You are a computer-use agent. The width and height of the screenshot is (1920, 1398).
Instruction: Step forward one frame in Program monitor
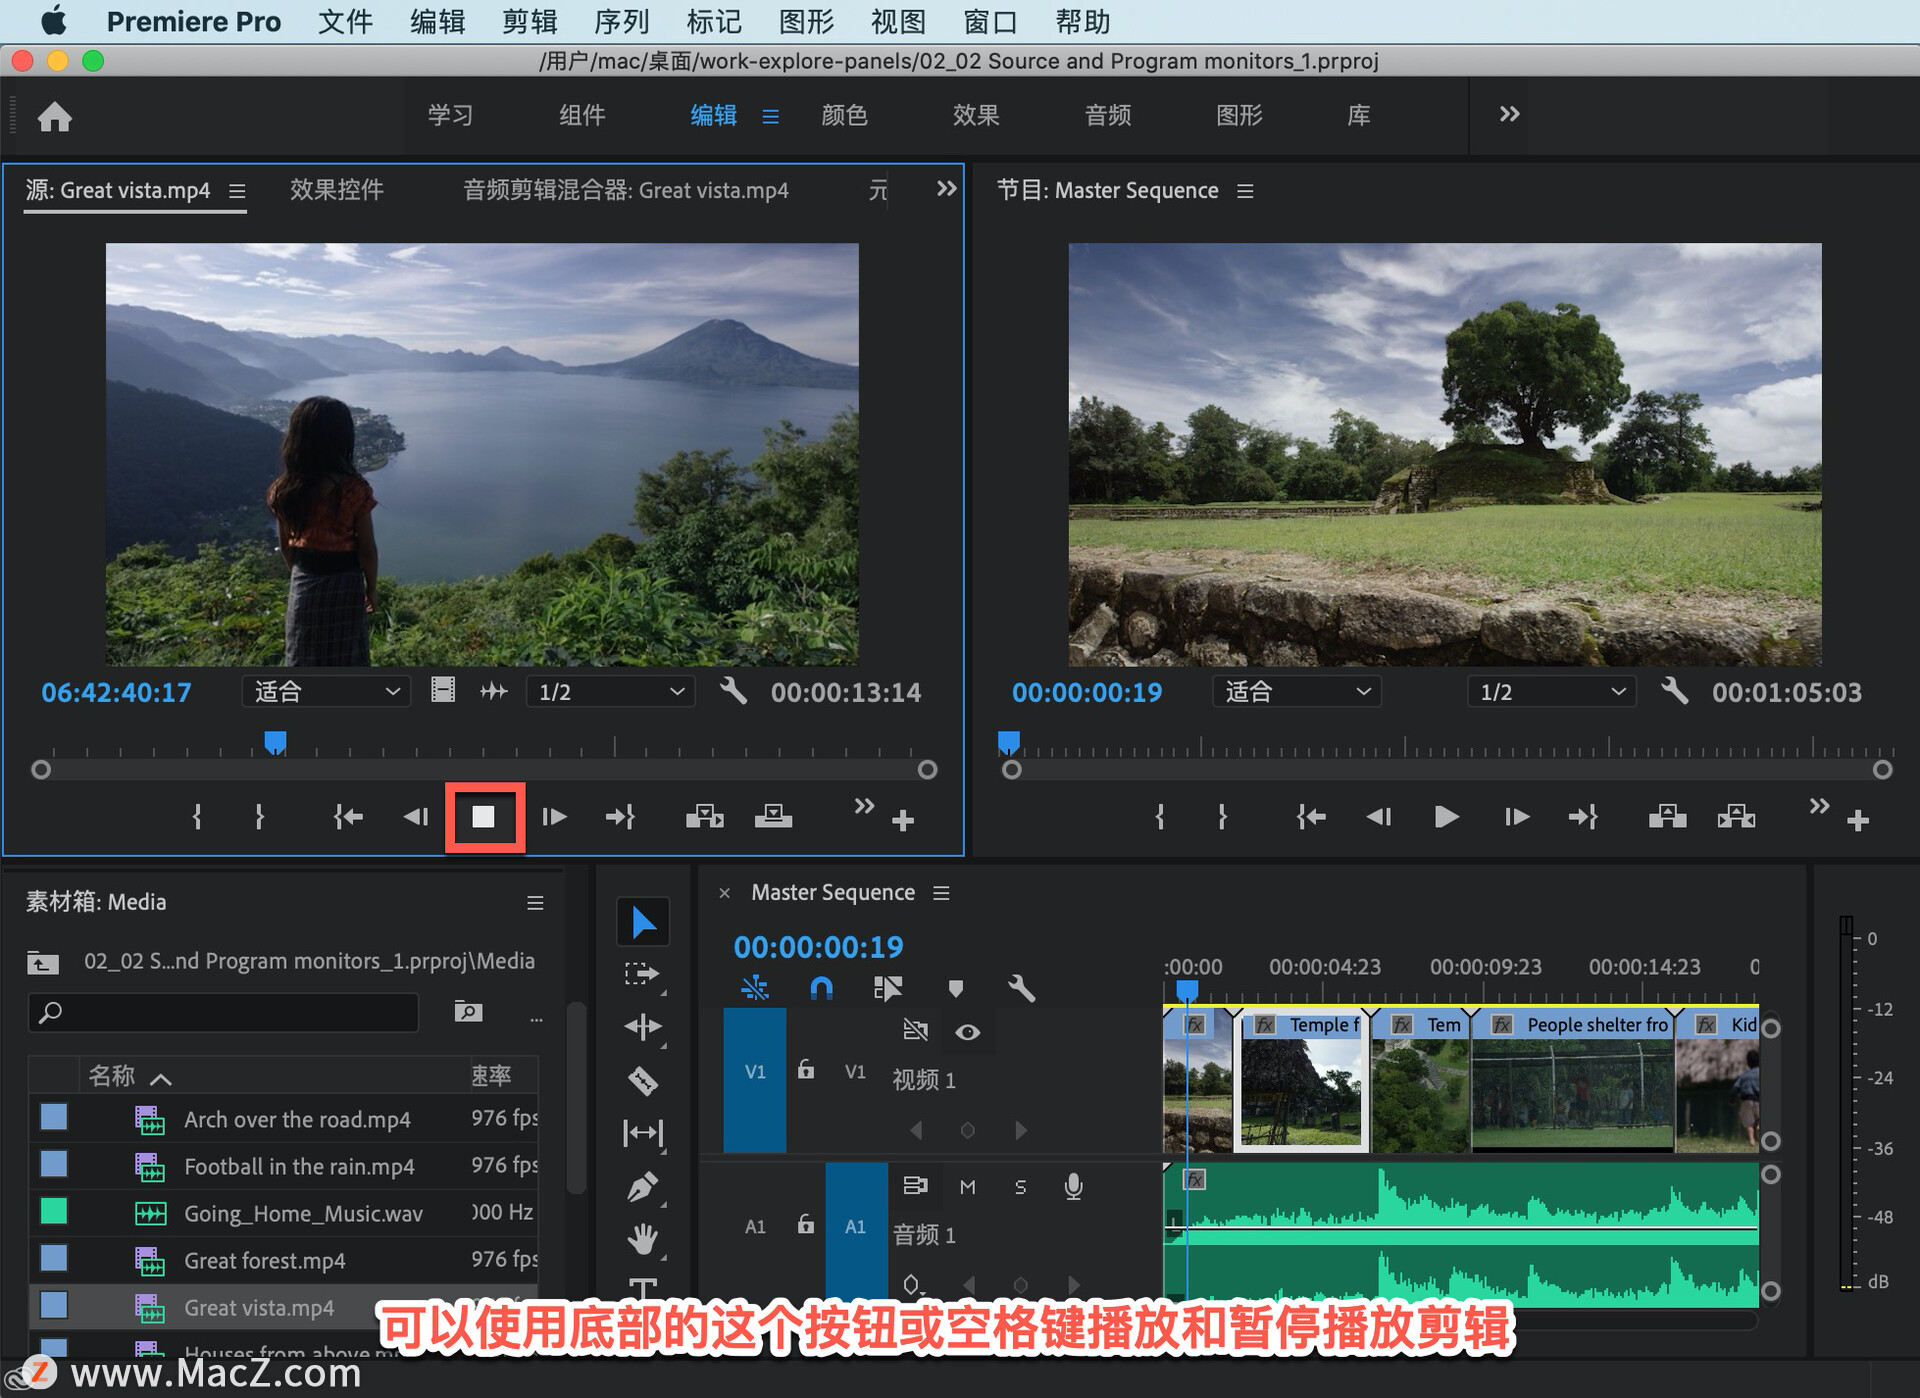(1517, 817)
